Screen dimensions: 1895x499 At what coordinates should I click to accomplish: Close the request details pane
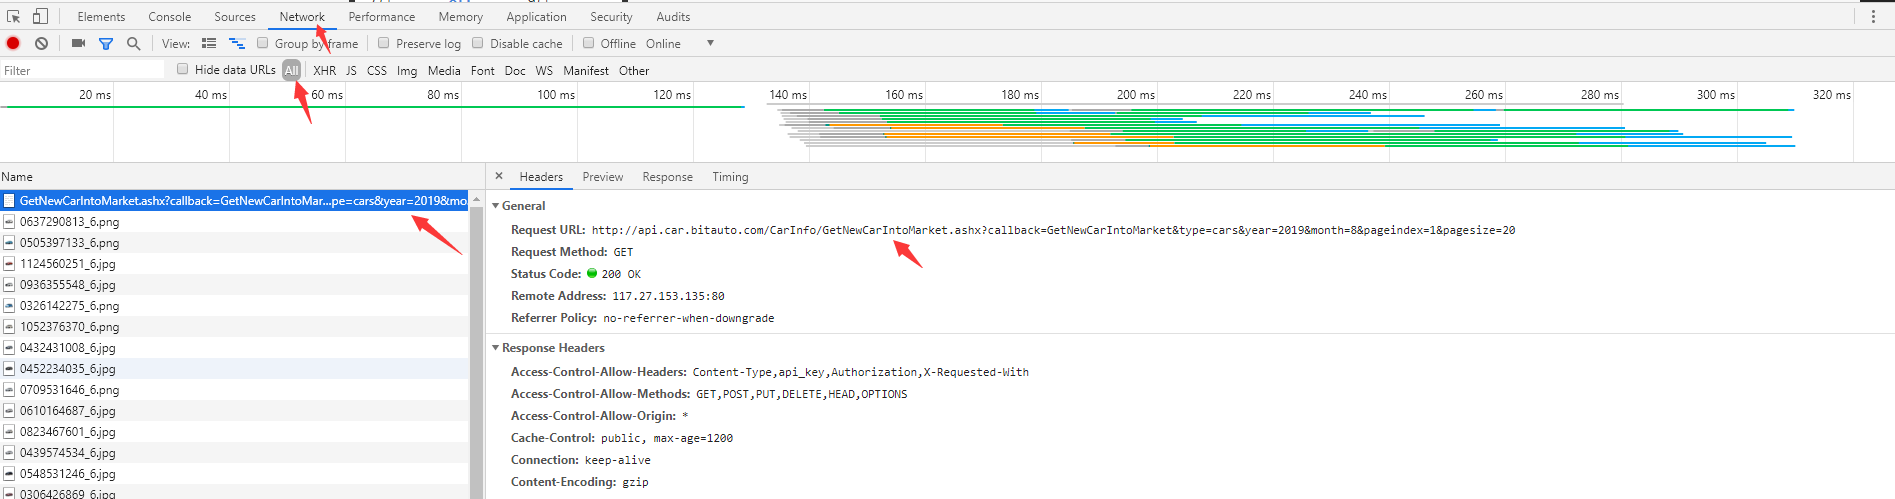pos(499,176)
